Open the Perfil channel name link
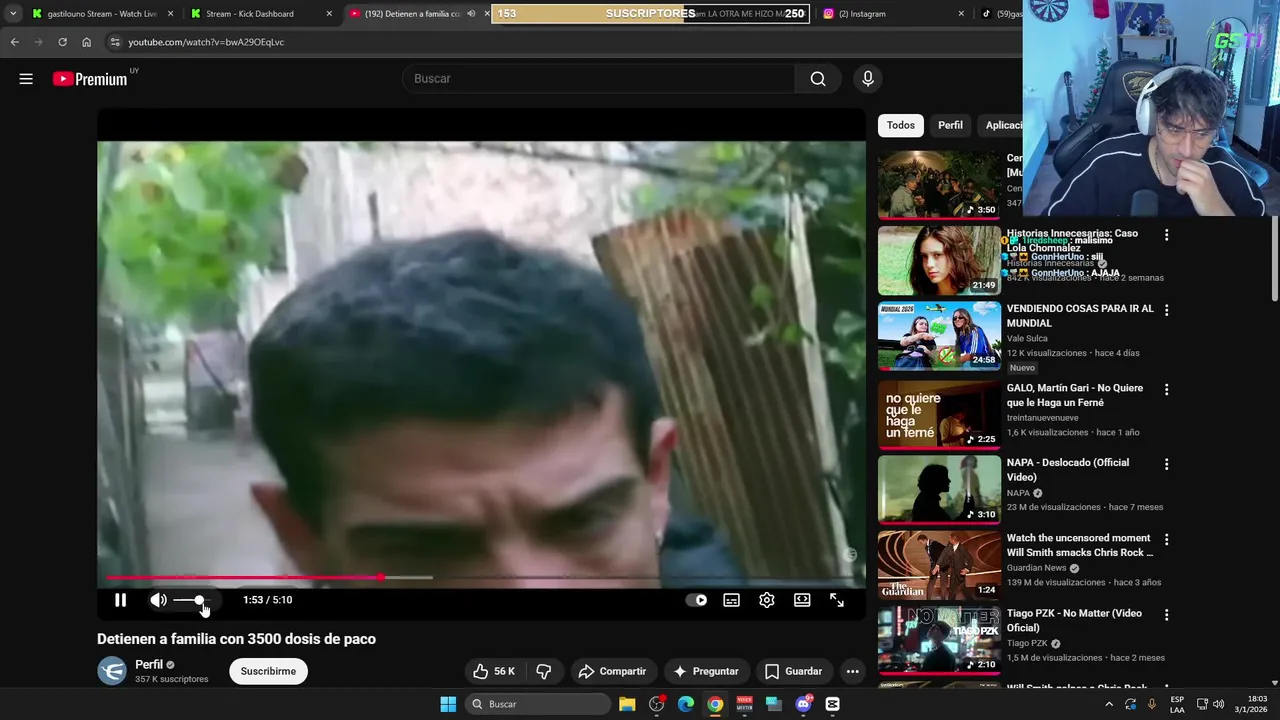The width and height of the screenshot is (1280, 720). coord(149,664)
